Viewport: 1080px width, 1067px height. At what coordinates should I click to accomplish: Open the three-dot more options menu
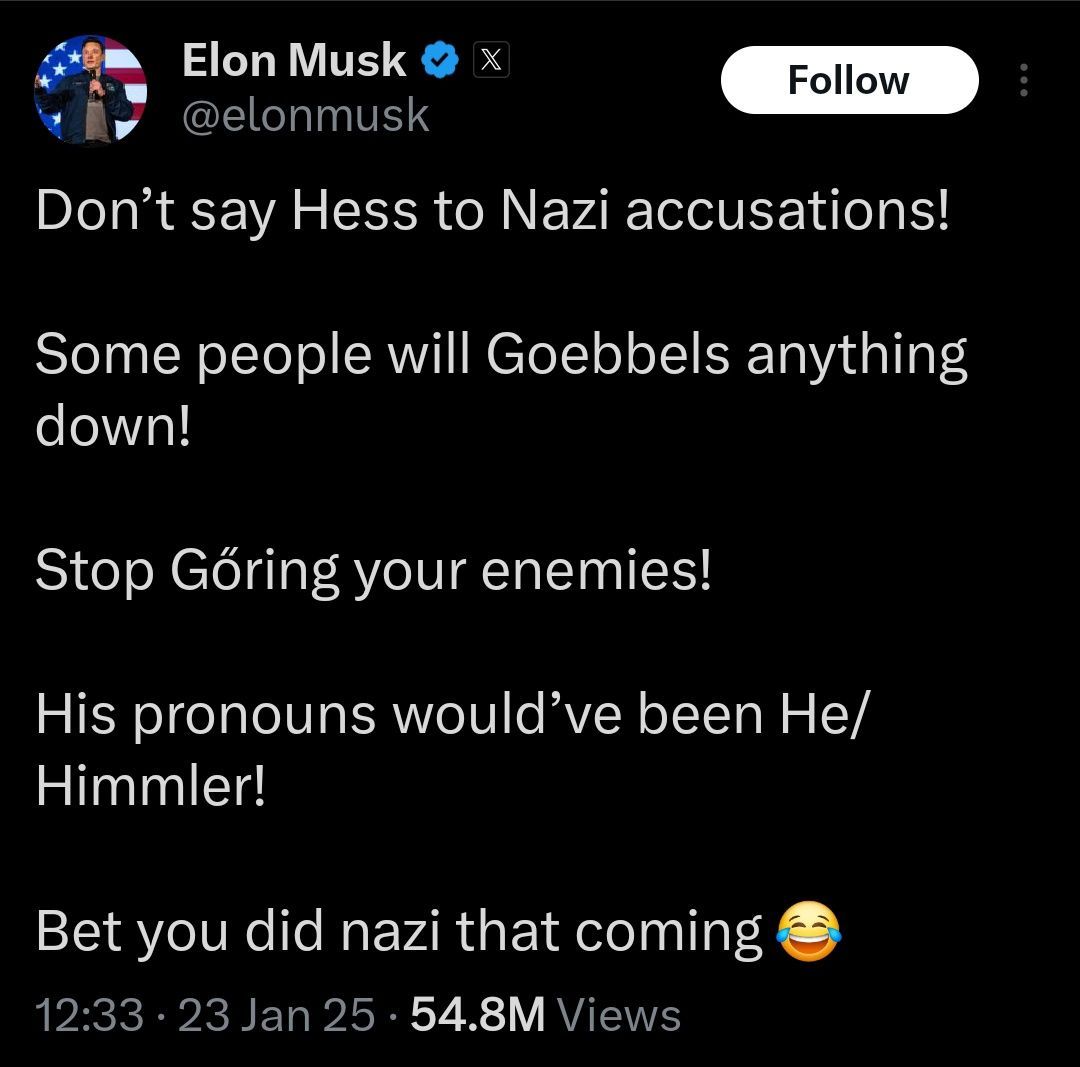1023,81
